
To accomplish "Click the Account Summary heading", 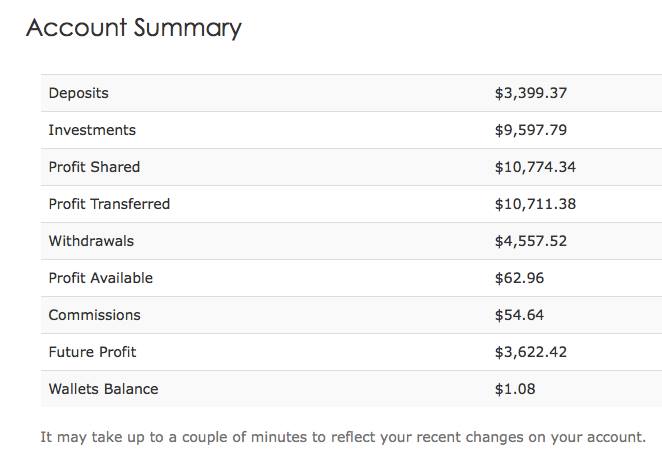I will 134,28.
